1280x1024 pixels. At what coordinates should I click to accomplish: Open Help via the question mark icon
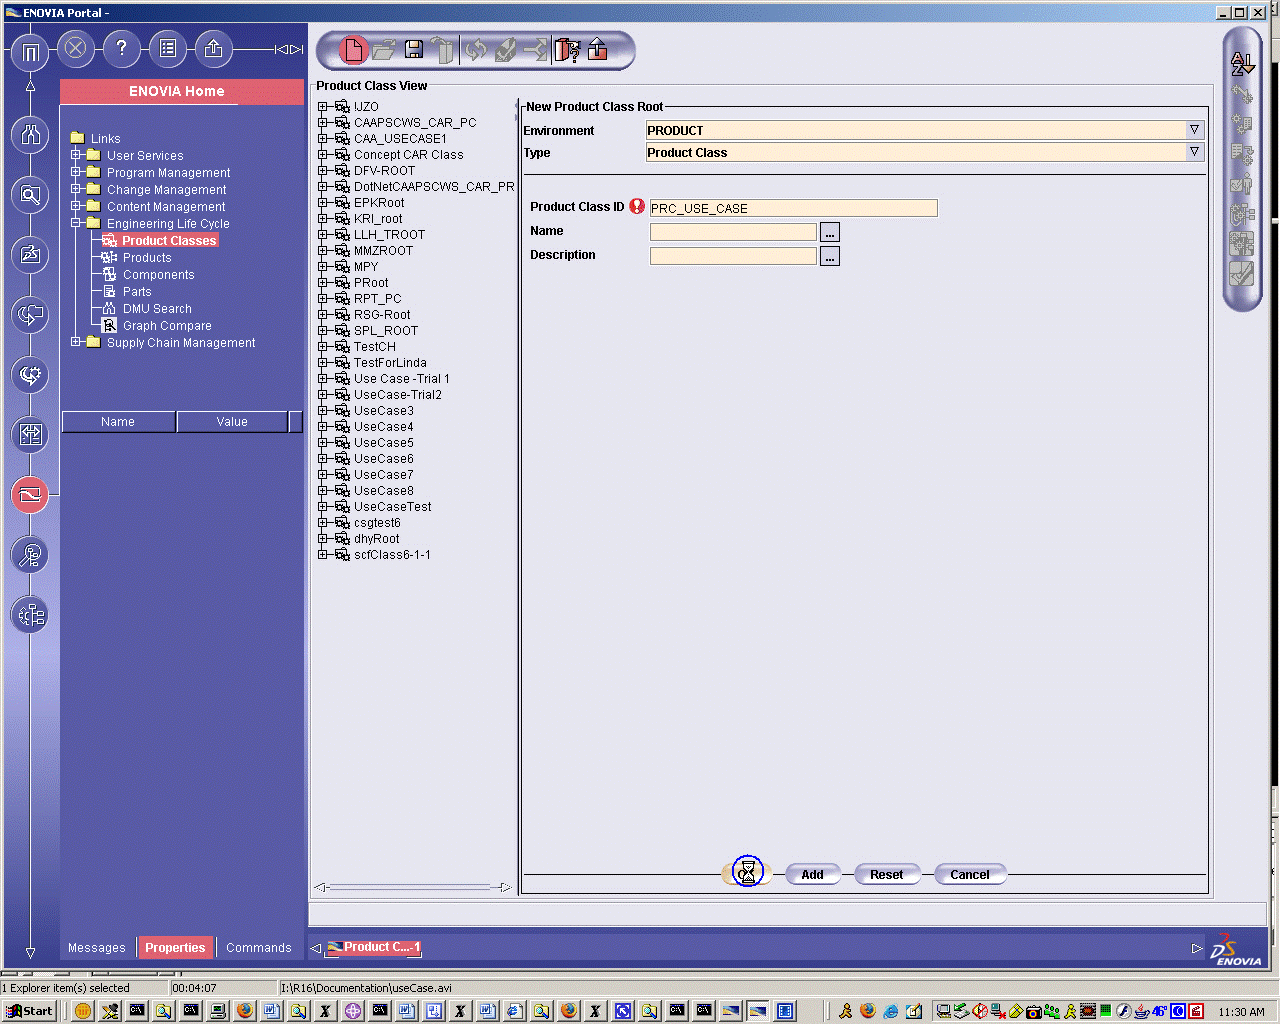122,48
